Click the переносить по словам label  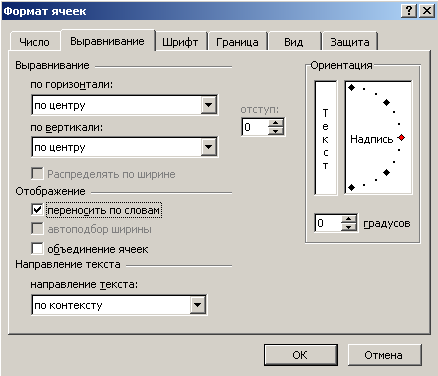tap(104, 210)
